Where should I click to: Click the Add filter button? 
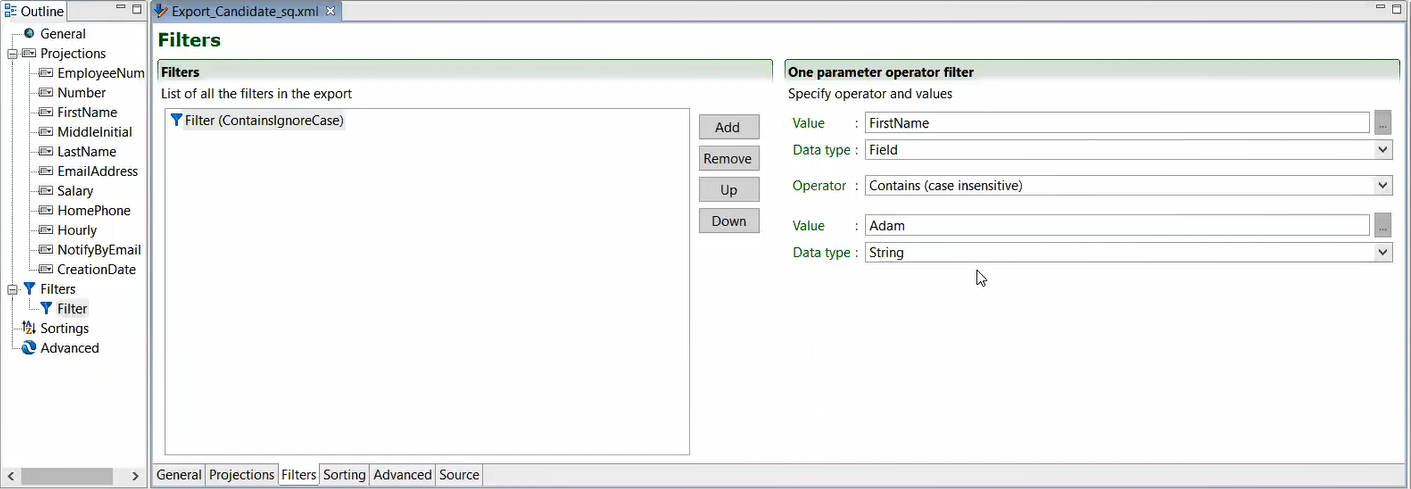[728, 127]
